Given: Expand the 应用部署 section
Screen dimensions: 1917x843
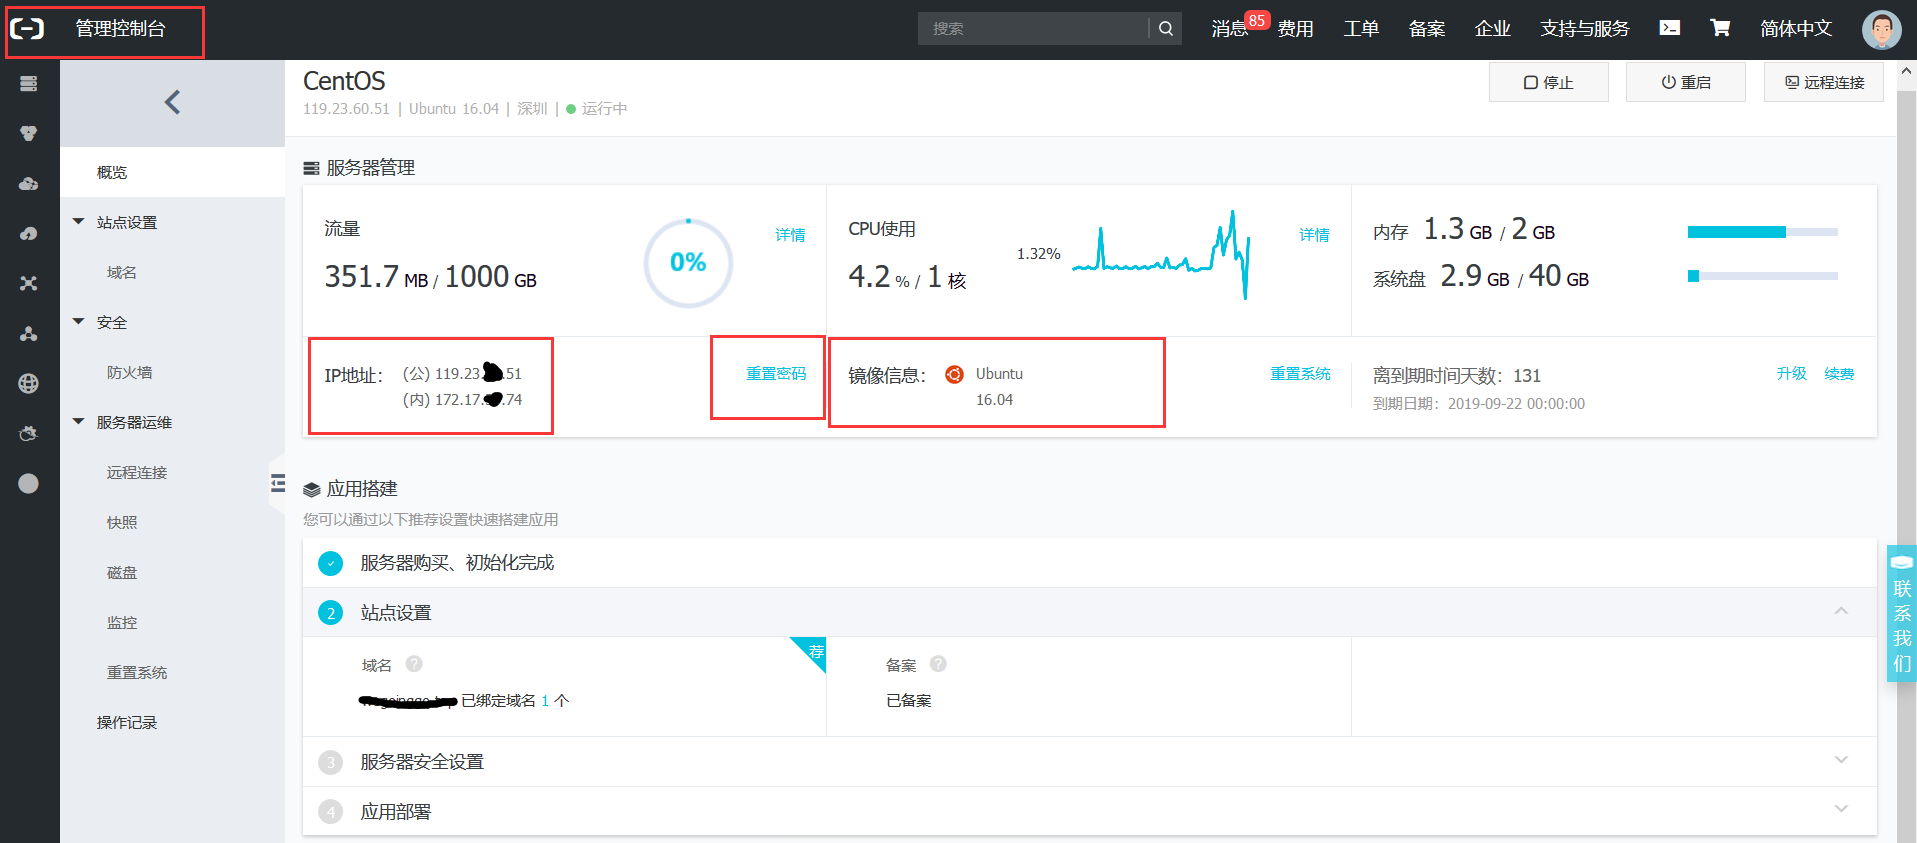Looking at the screenshot, I should (1841, 809).
